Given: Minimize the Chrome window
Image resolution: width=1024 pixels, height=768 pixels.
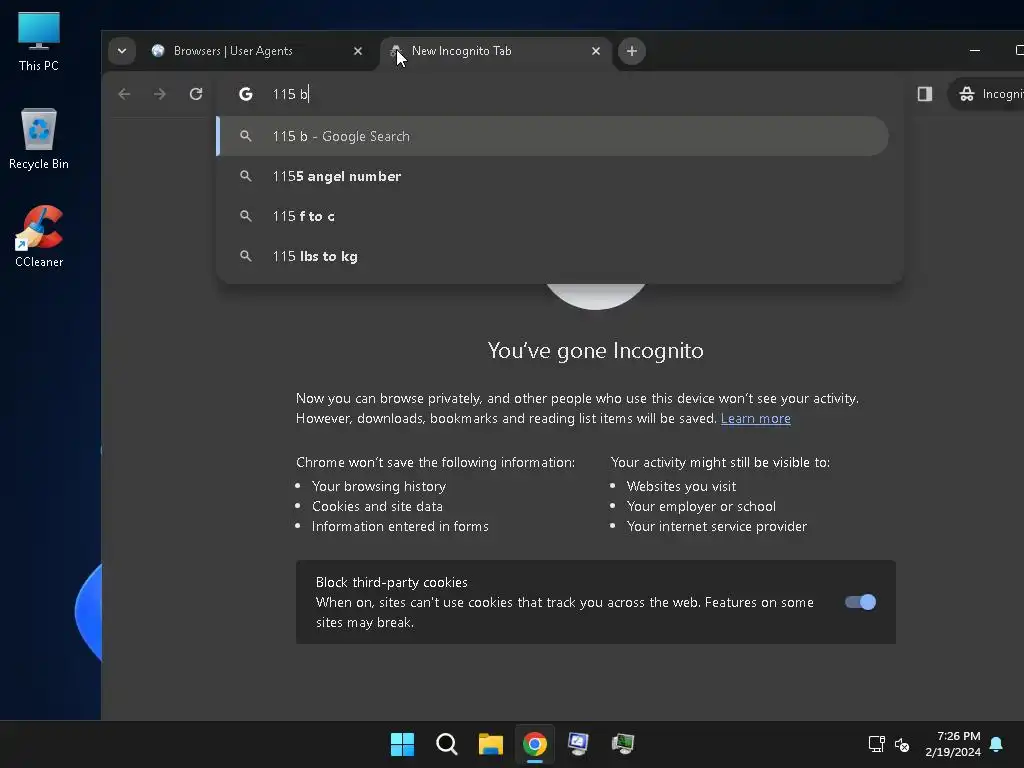Looking at the screenshot, I should pos(975,50).
